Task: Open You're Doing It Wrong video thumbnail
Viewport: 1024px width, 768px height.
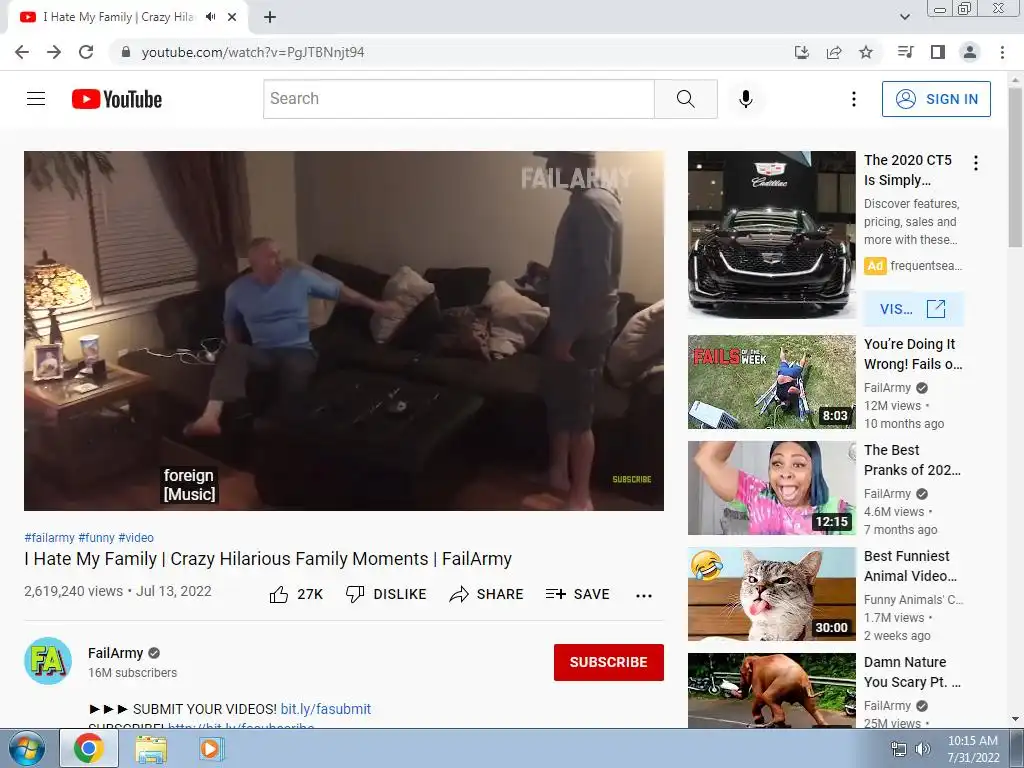Action: (771, 382)
